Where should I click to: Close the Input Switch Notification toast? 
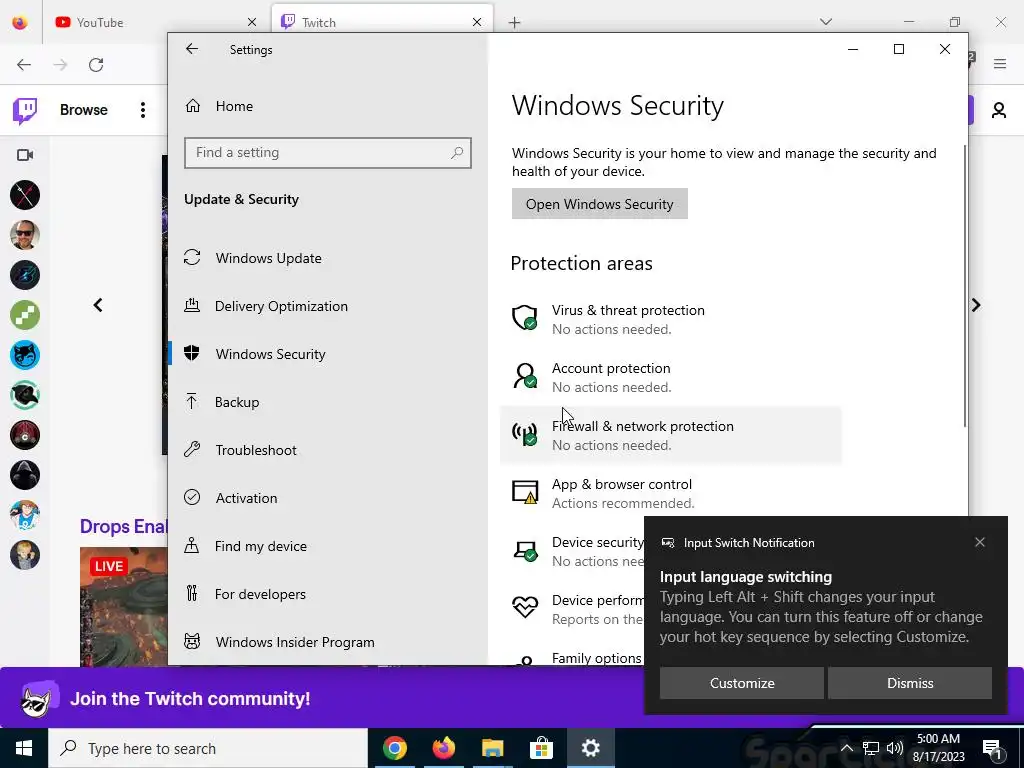(x=980, y=542)
